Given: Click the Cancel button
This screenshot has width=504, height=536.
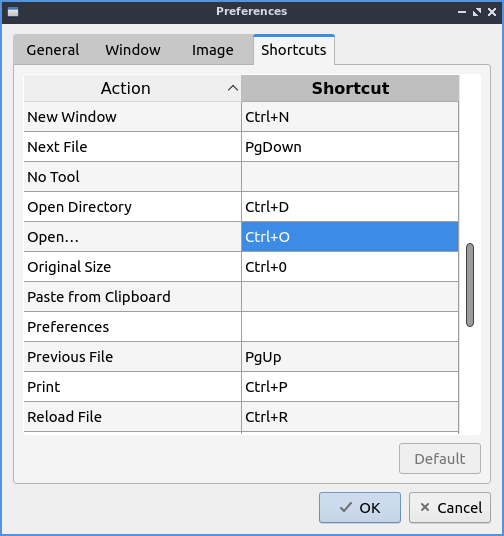Looking at the screenshot, I should tap(450, 508).
